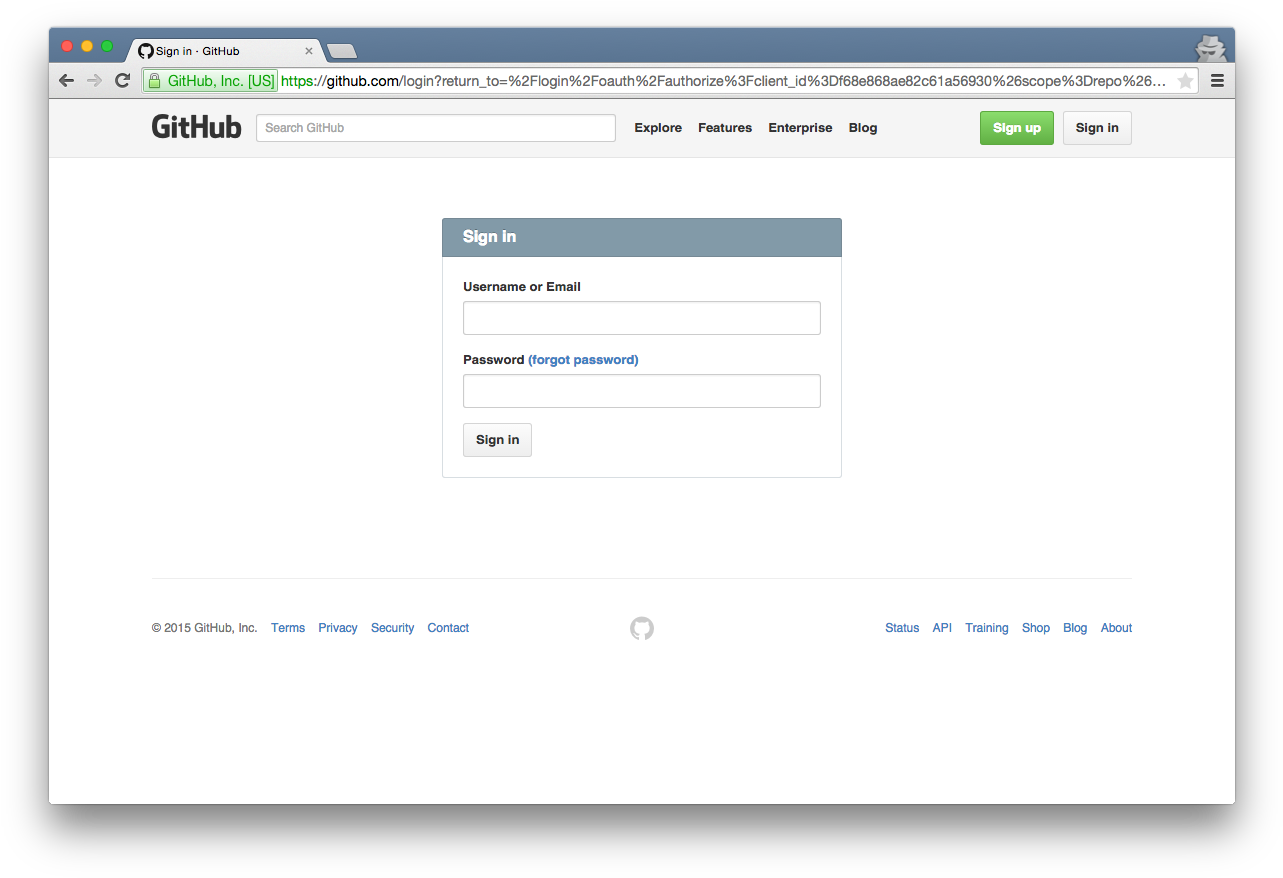Submit form with Sign in button
Screen dimensions: 1283x878
tap(497, 440)
